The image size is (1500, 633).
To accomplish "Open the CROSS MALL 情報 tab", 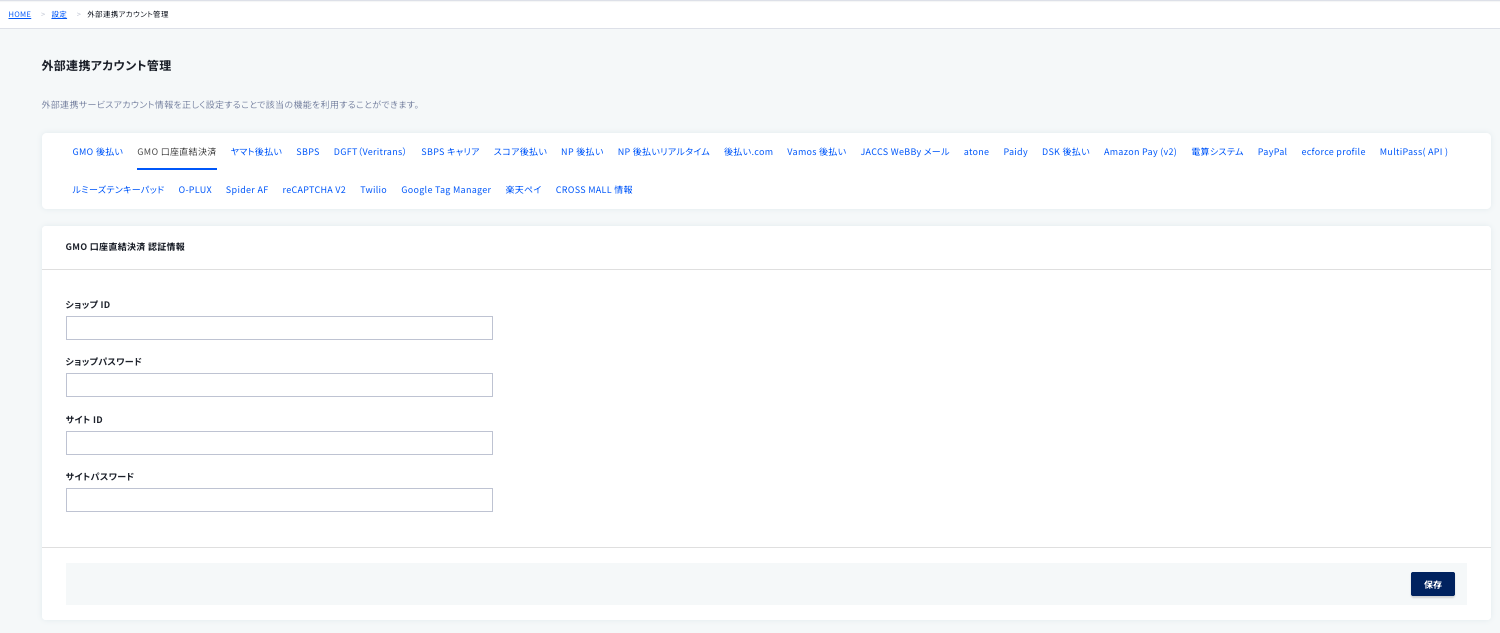I will point(594,189).
